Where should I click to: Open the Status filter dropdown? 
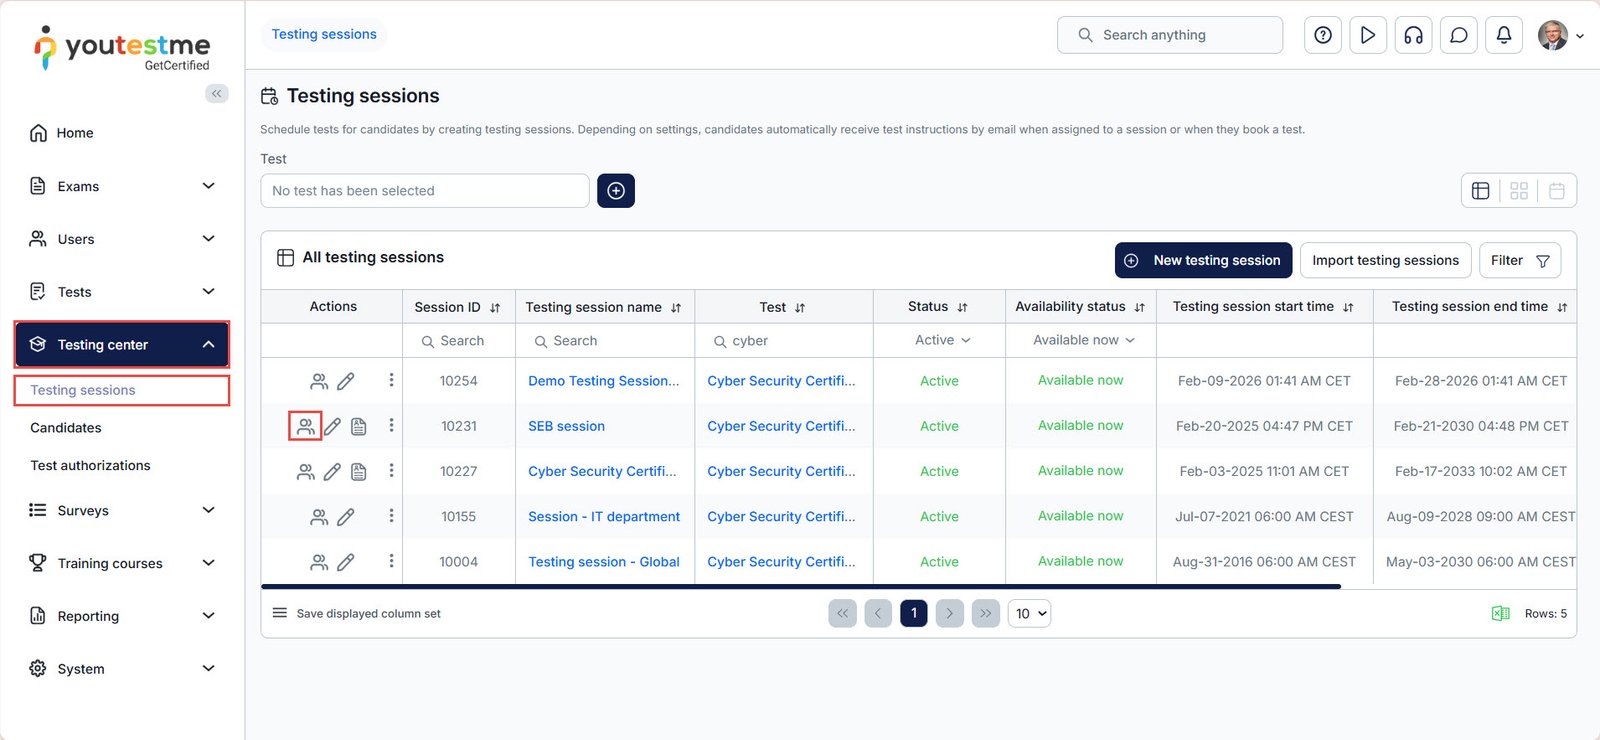[942, 341]
